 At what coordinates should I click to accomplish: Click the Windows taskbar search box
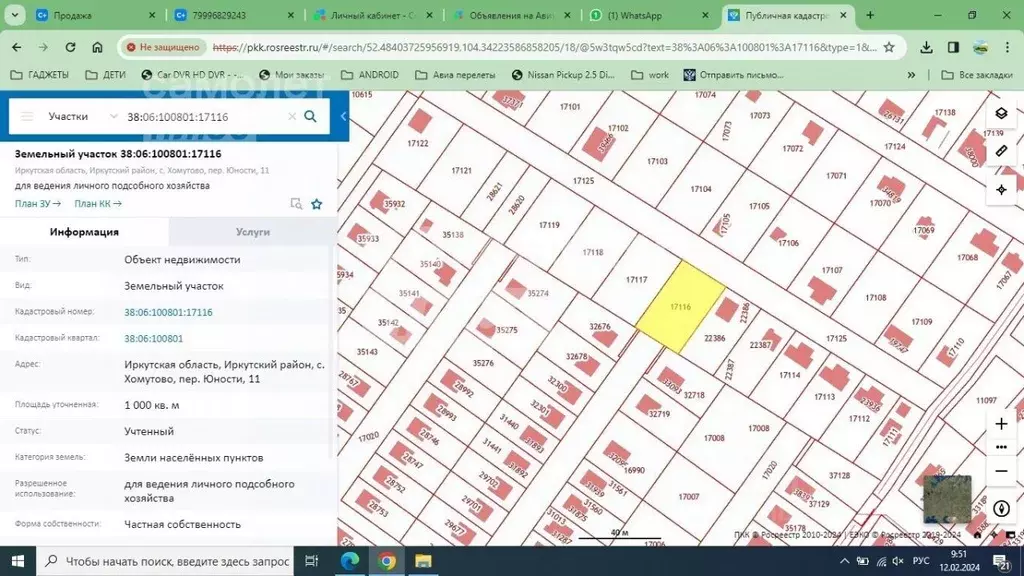(x=165, y=561)
